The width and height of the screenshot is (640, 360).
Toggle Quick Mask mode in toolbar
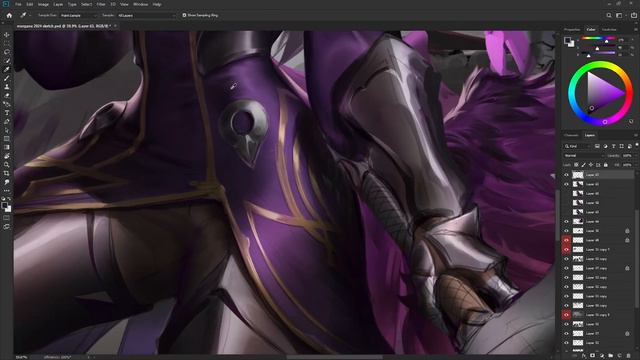[7, 218]
